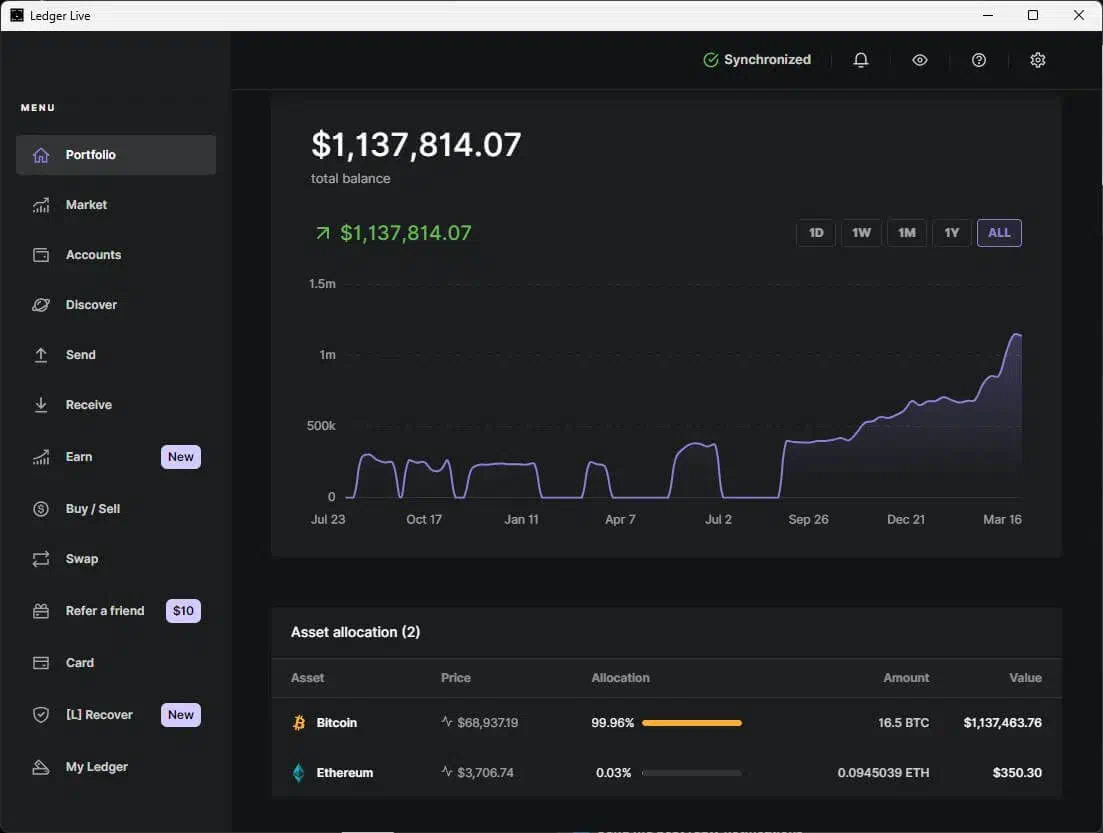Select the ALL chart range
This screenshot has width=1103, height=833.
point(999,233)
